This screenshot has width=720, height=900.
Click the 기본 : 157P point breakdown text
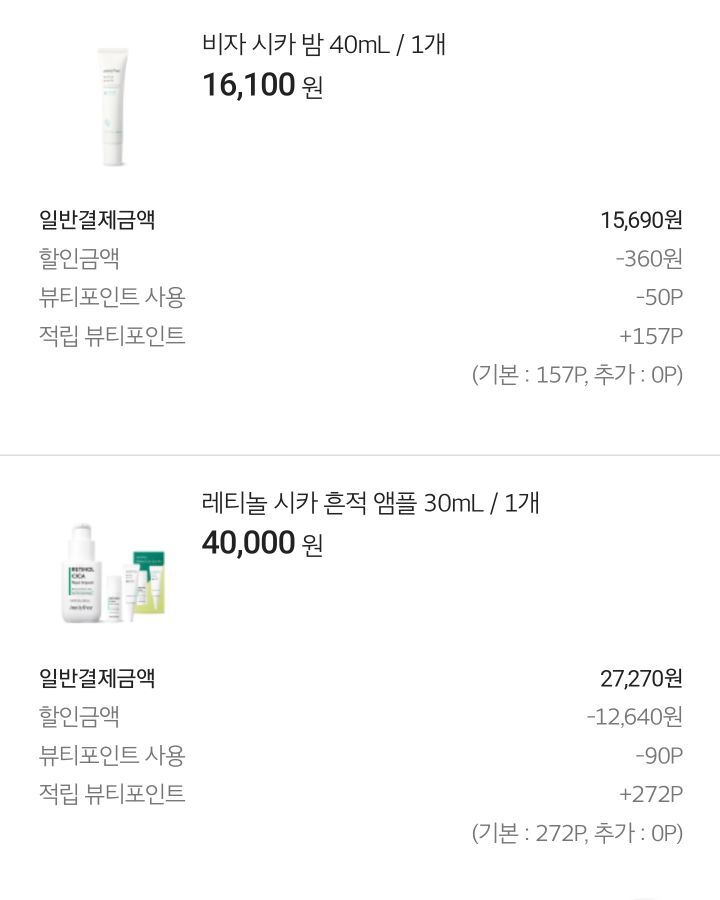click(x=577, y=375)
